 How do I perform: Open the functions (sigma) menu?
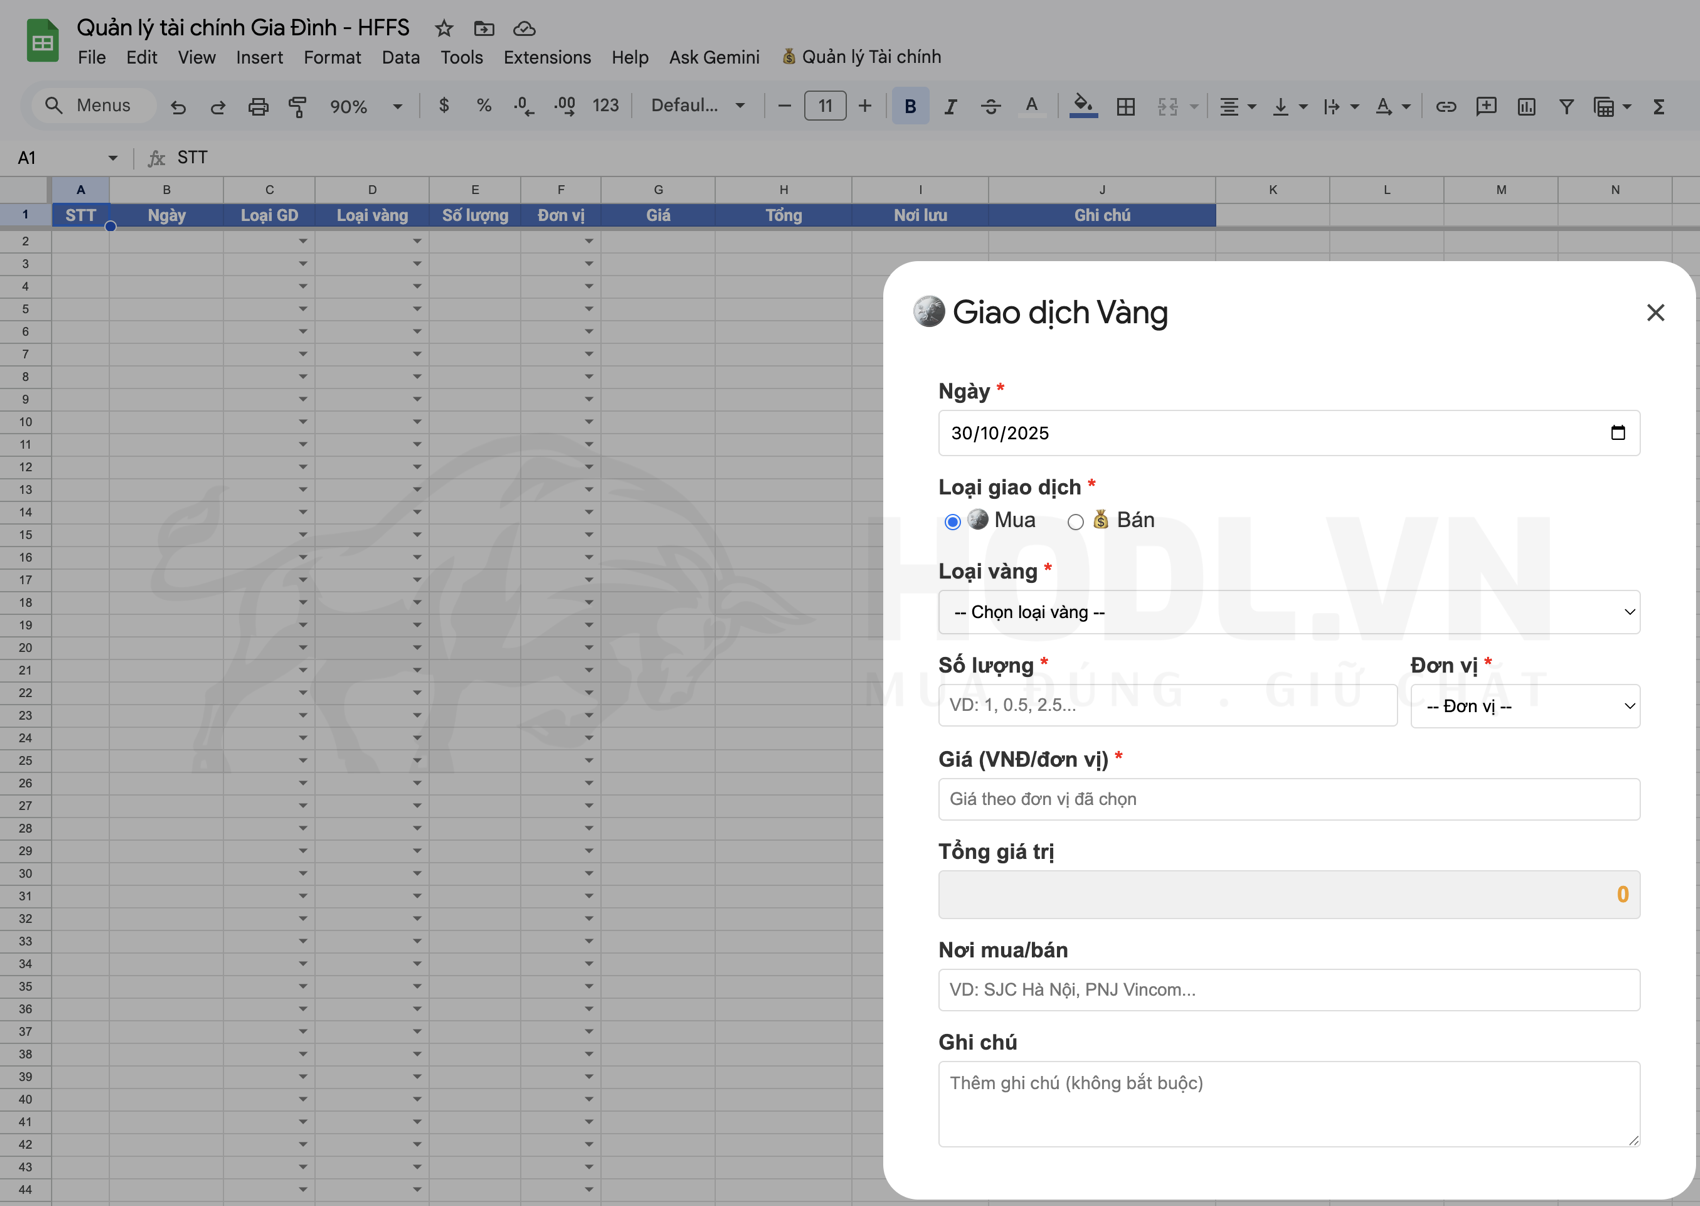point(1660,106)
